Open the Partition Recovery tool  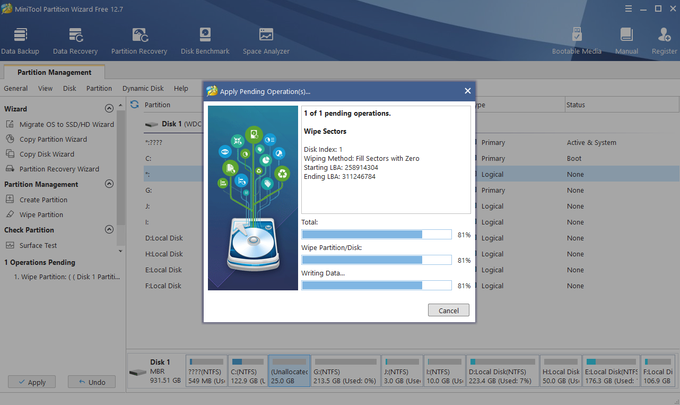[139, 38]
